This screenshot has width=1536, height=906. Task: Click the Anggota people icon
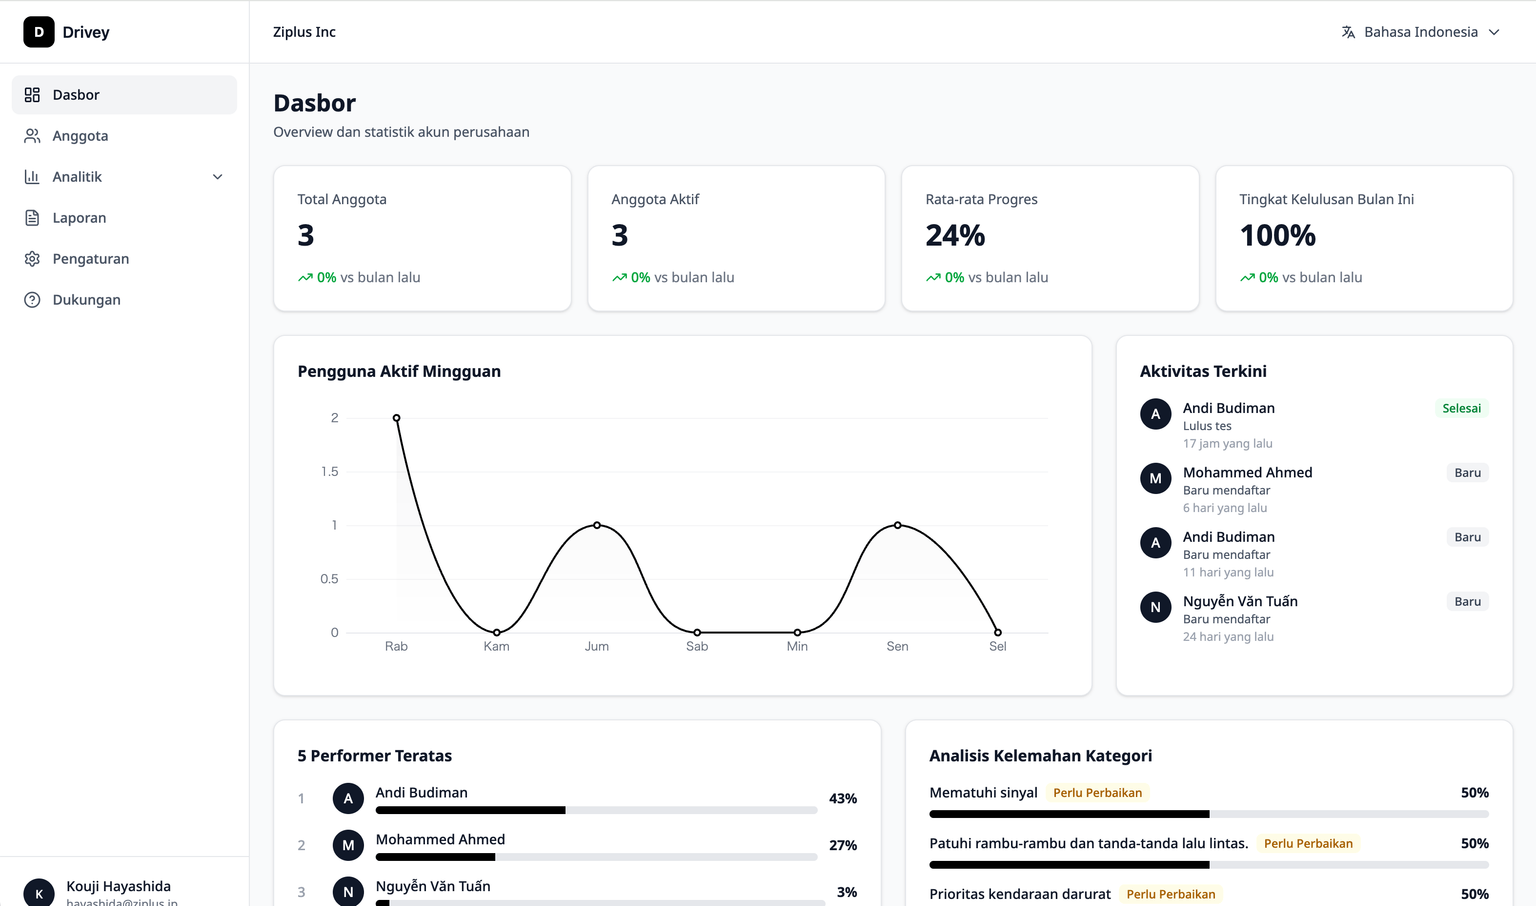tap(32, 136)
